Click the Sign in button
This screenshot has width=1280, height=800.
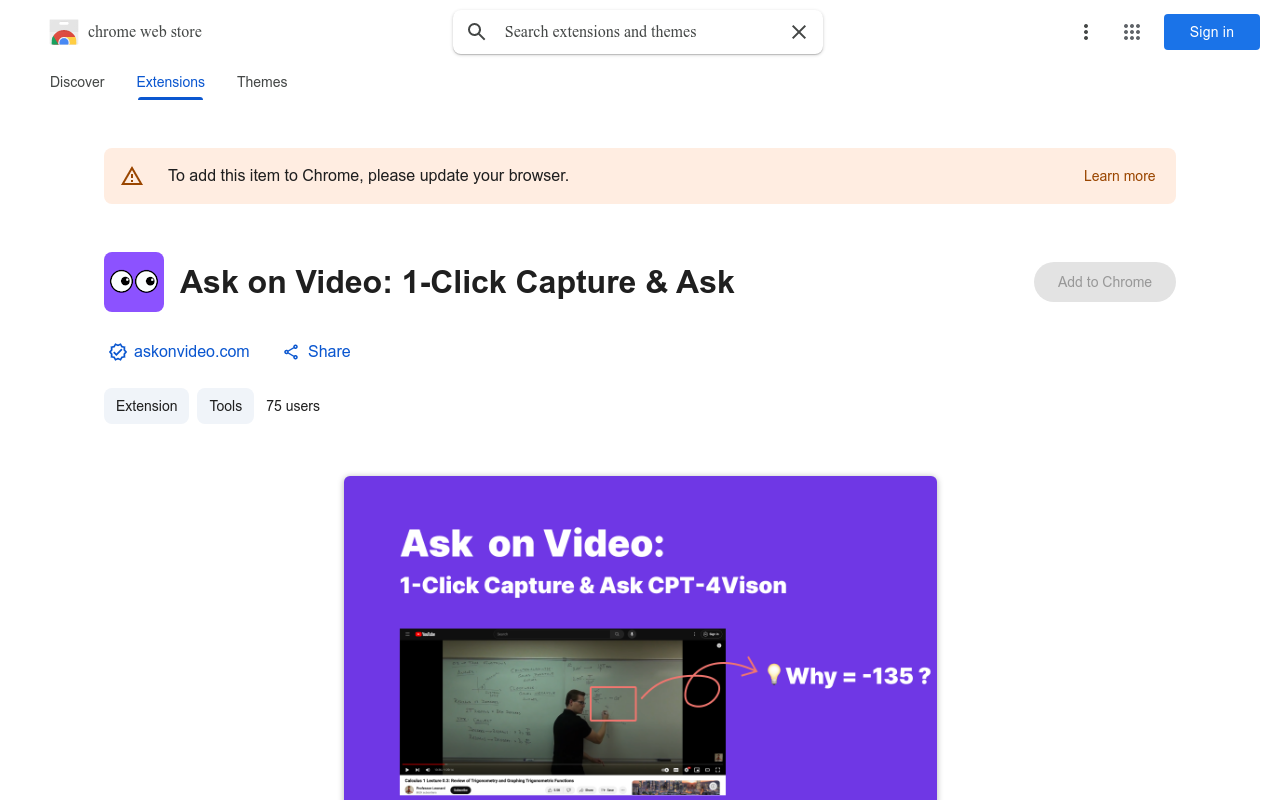click(1212, 32)
